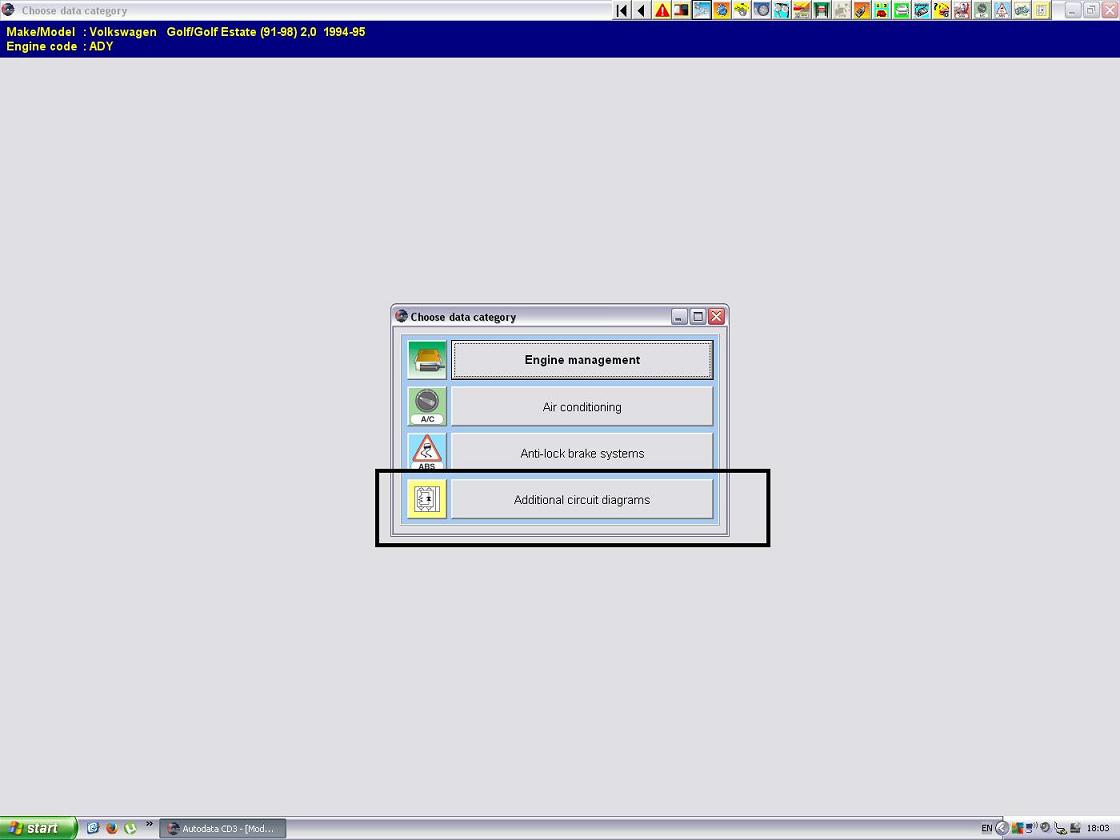Click the A/C dial icon in dialog
The height and width of the screenshot is (840, 1120).
(x=427, y=406)
